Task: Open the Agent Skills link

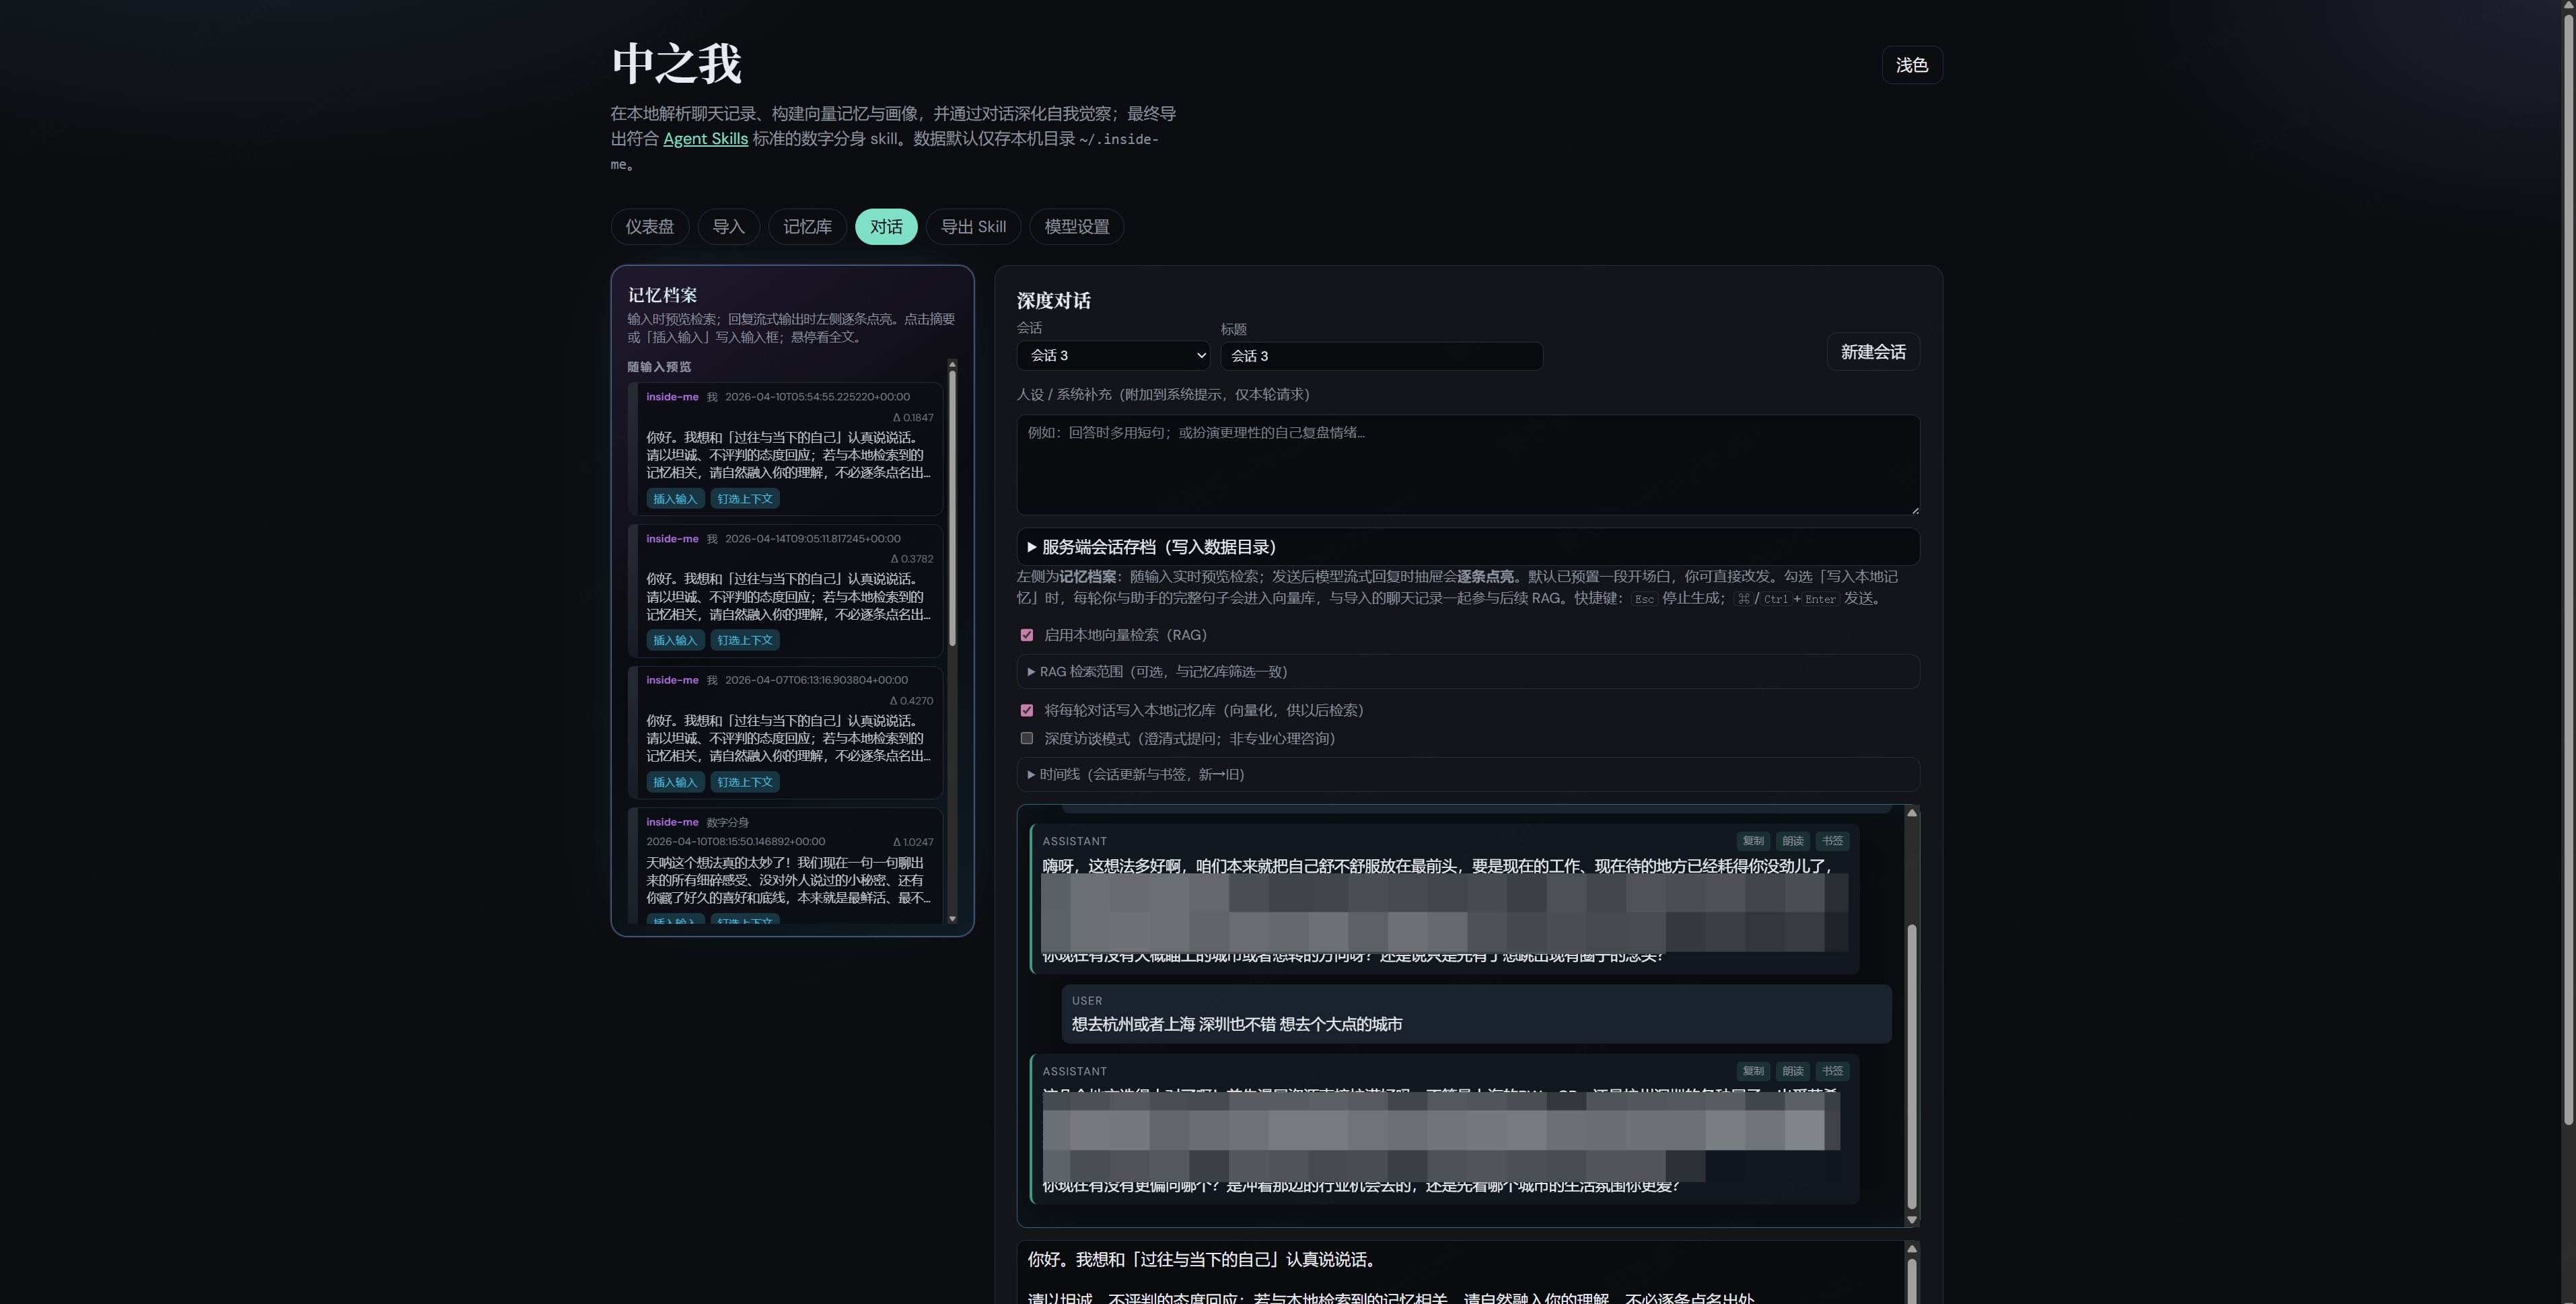Action: point(705,139)
